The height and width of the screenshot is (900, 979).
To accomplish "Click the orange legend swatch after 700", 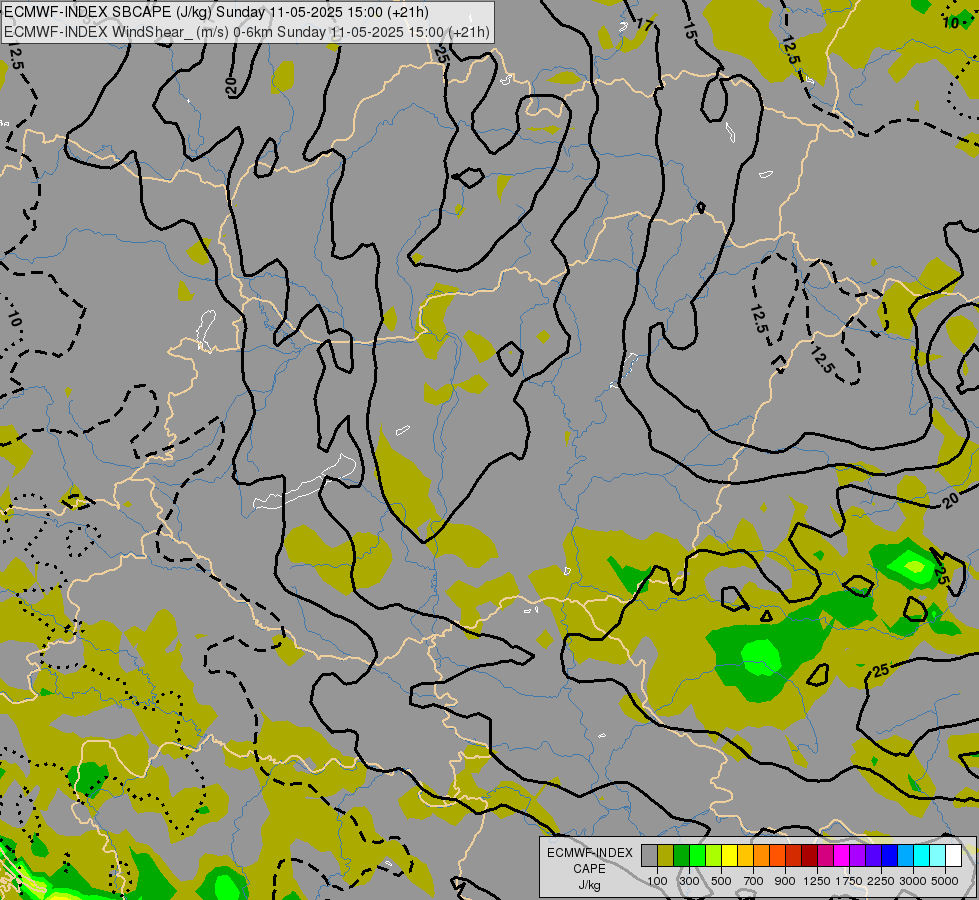I will [761, 855].
